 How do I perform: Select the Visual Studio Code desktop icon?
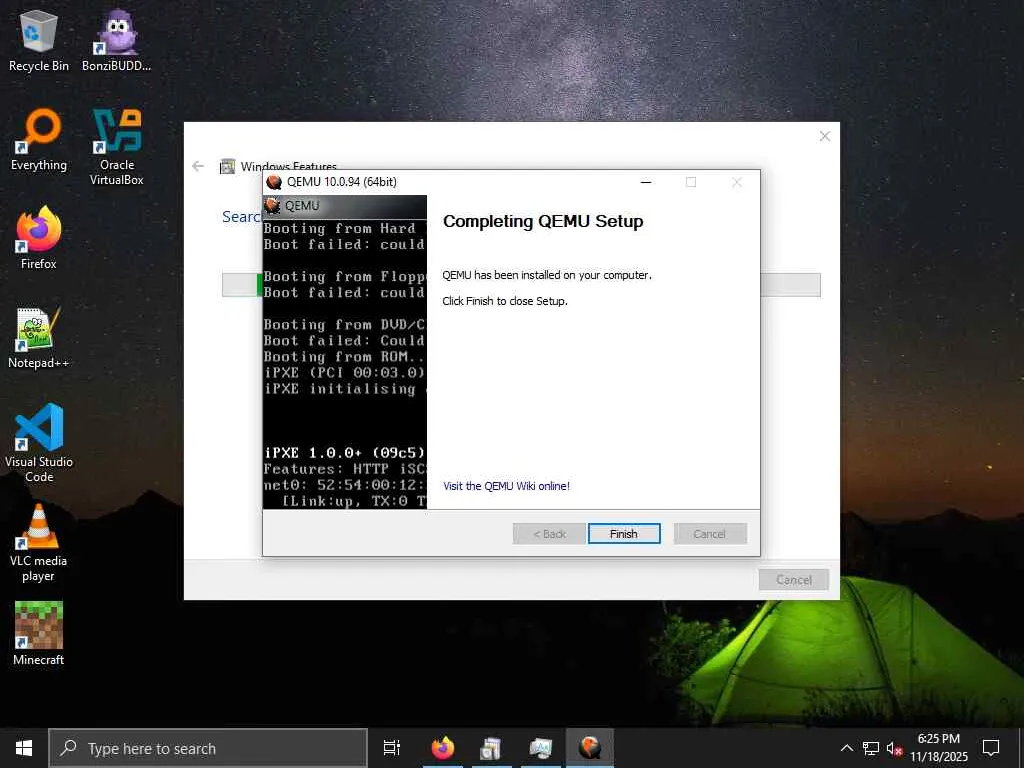click(39, 443)
